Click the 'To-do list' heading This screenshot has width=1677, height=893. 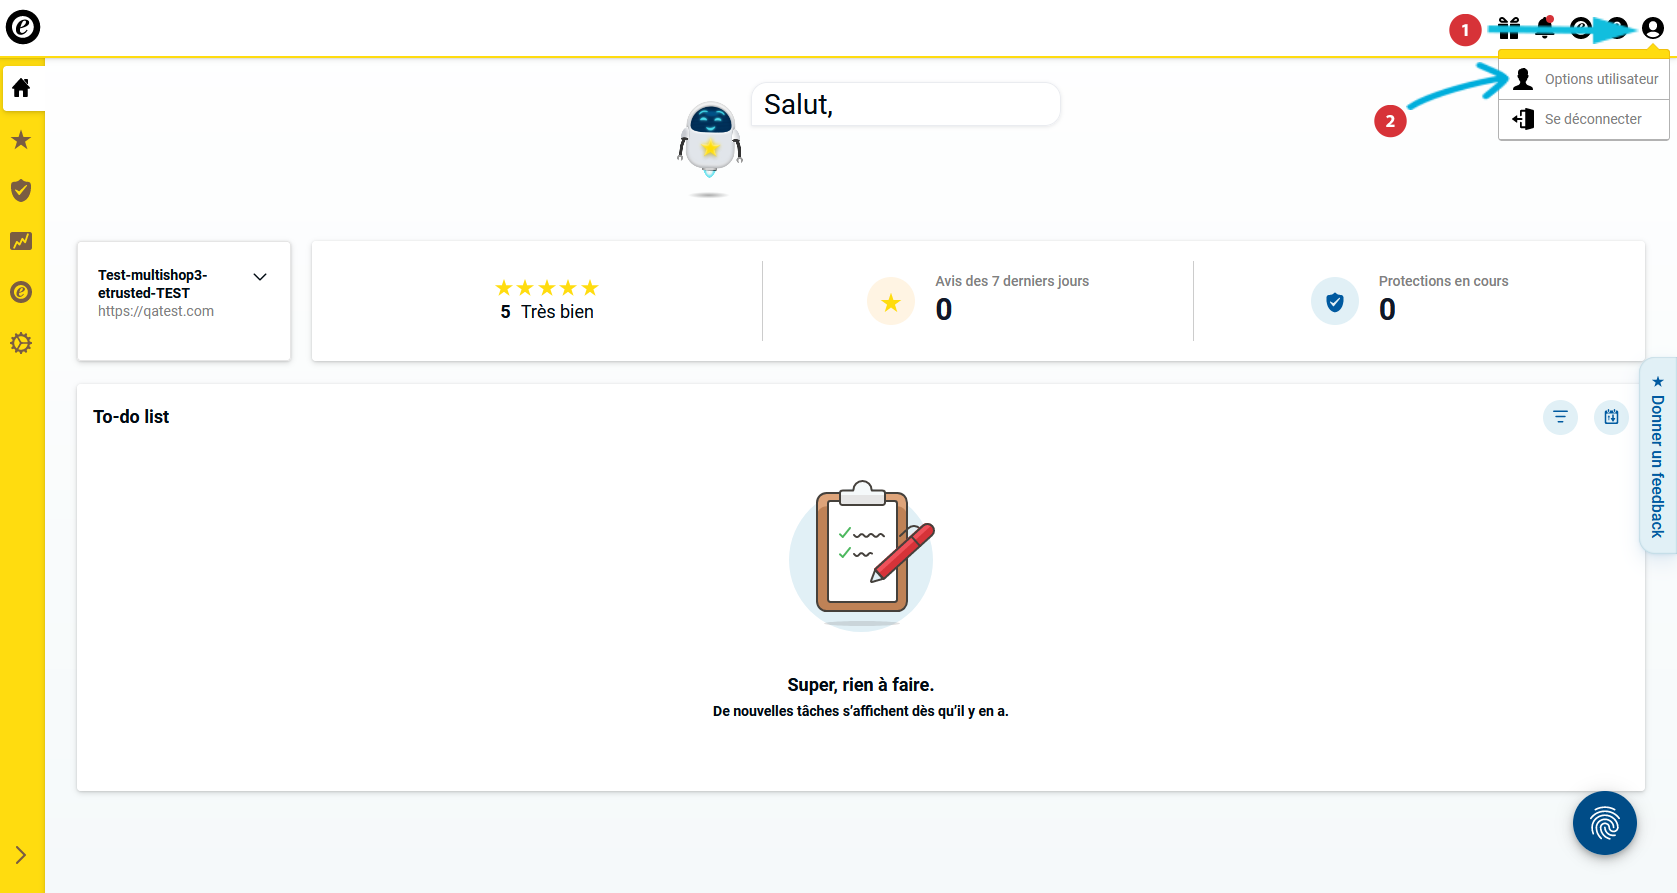pyautogui.click(x=131, y=417)
